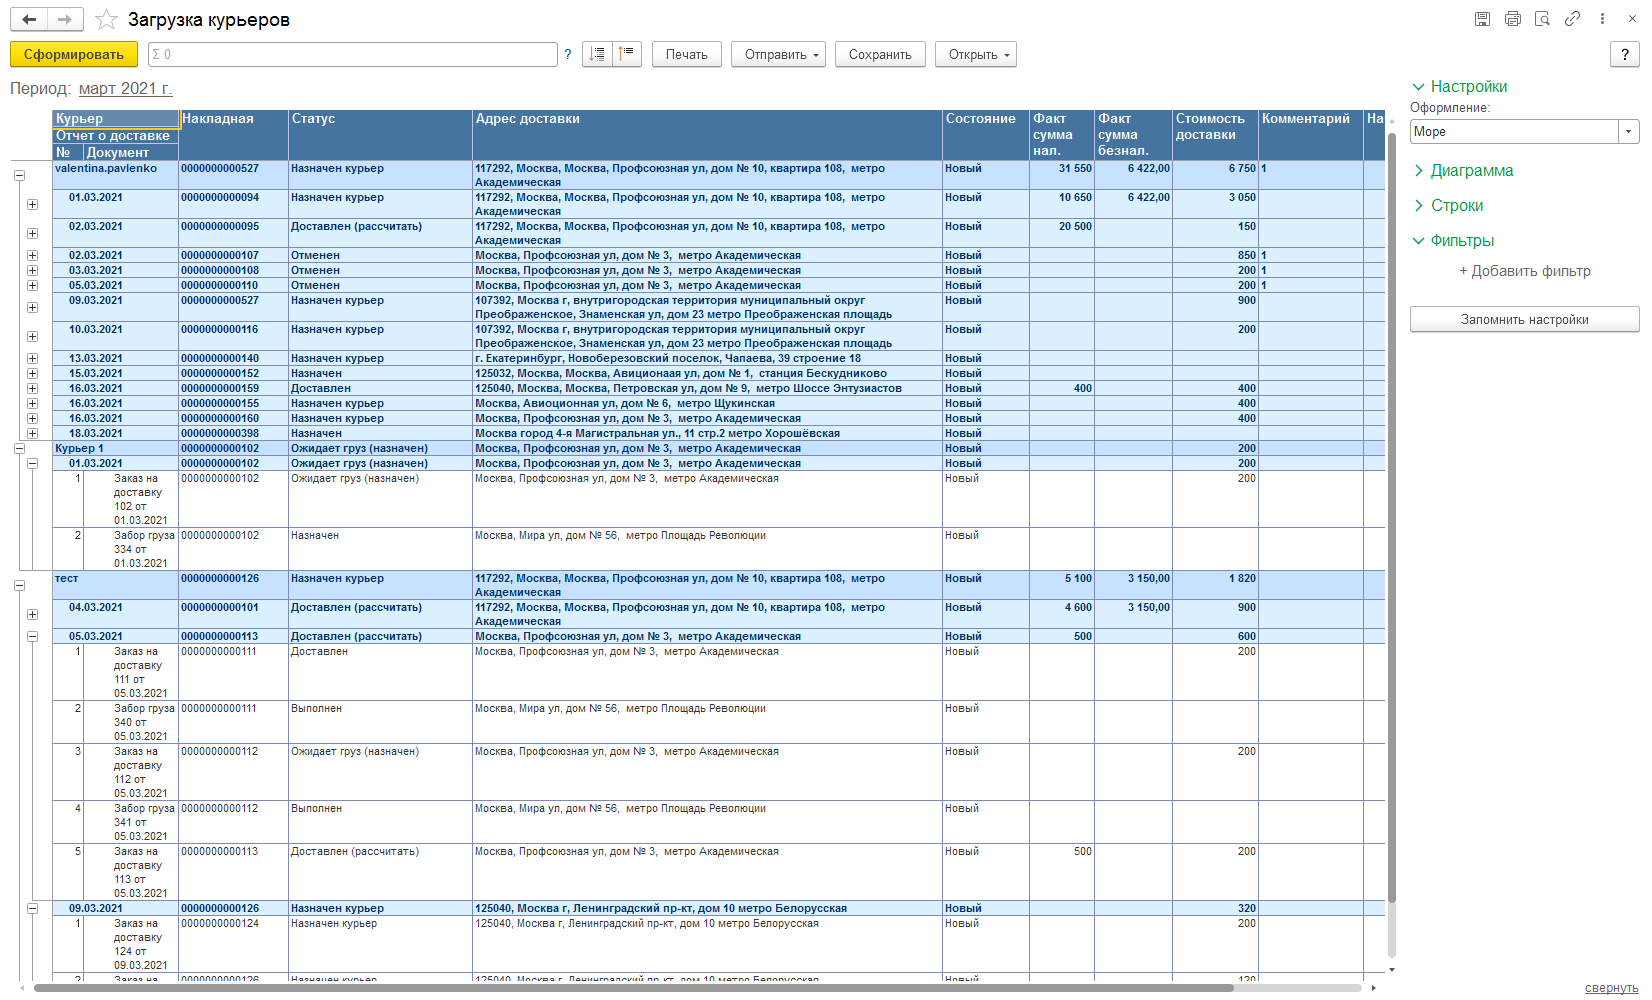This screenshot has height=1000, width=1652.
Task: Click the printer icon in top-right corner
Action: click(x=1512, y=19)
